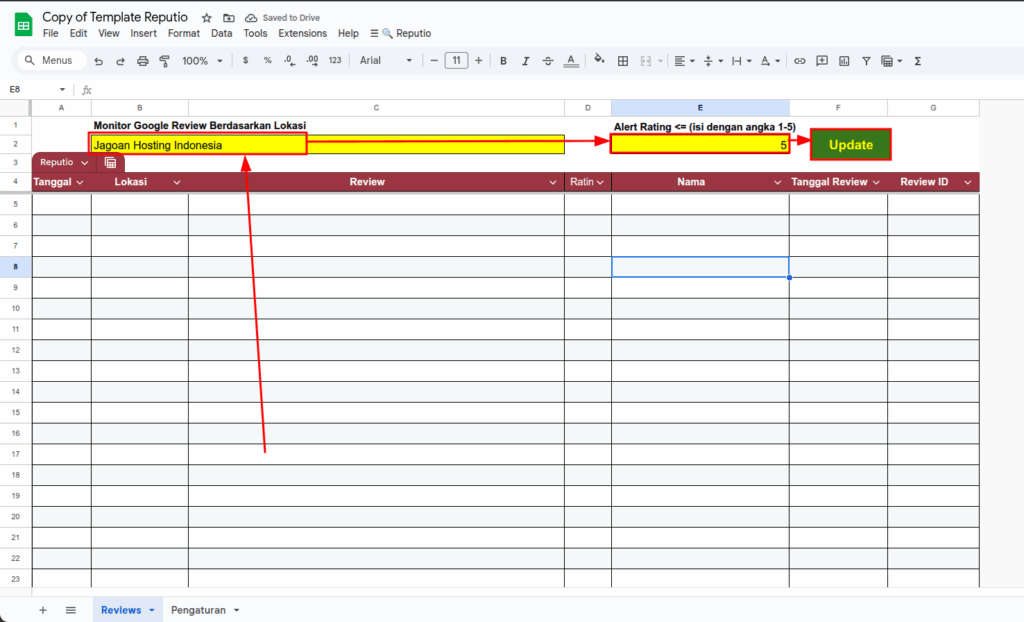Open the Arial font dropdown

click(385, 61)
